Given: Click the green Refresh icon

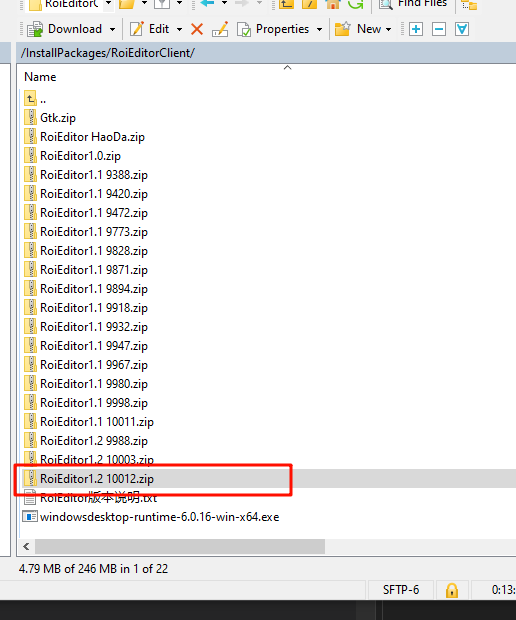Looking at the screenshot, I should pyautogui.click(x=355, y=4).
